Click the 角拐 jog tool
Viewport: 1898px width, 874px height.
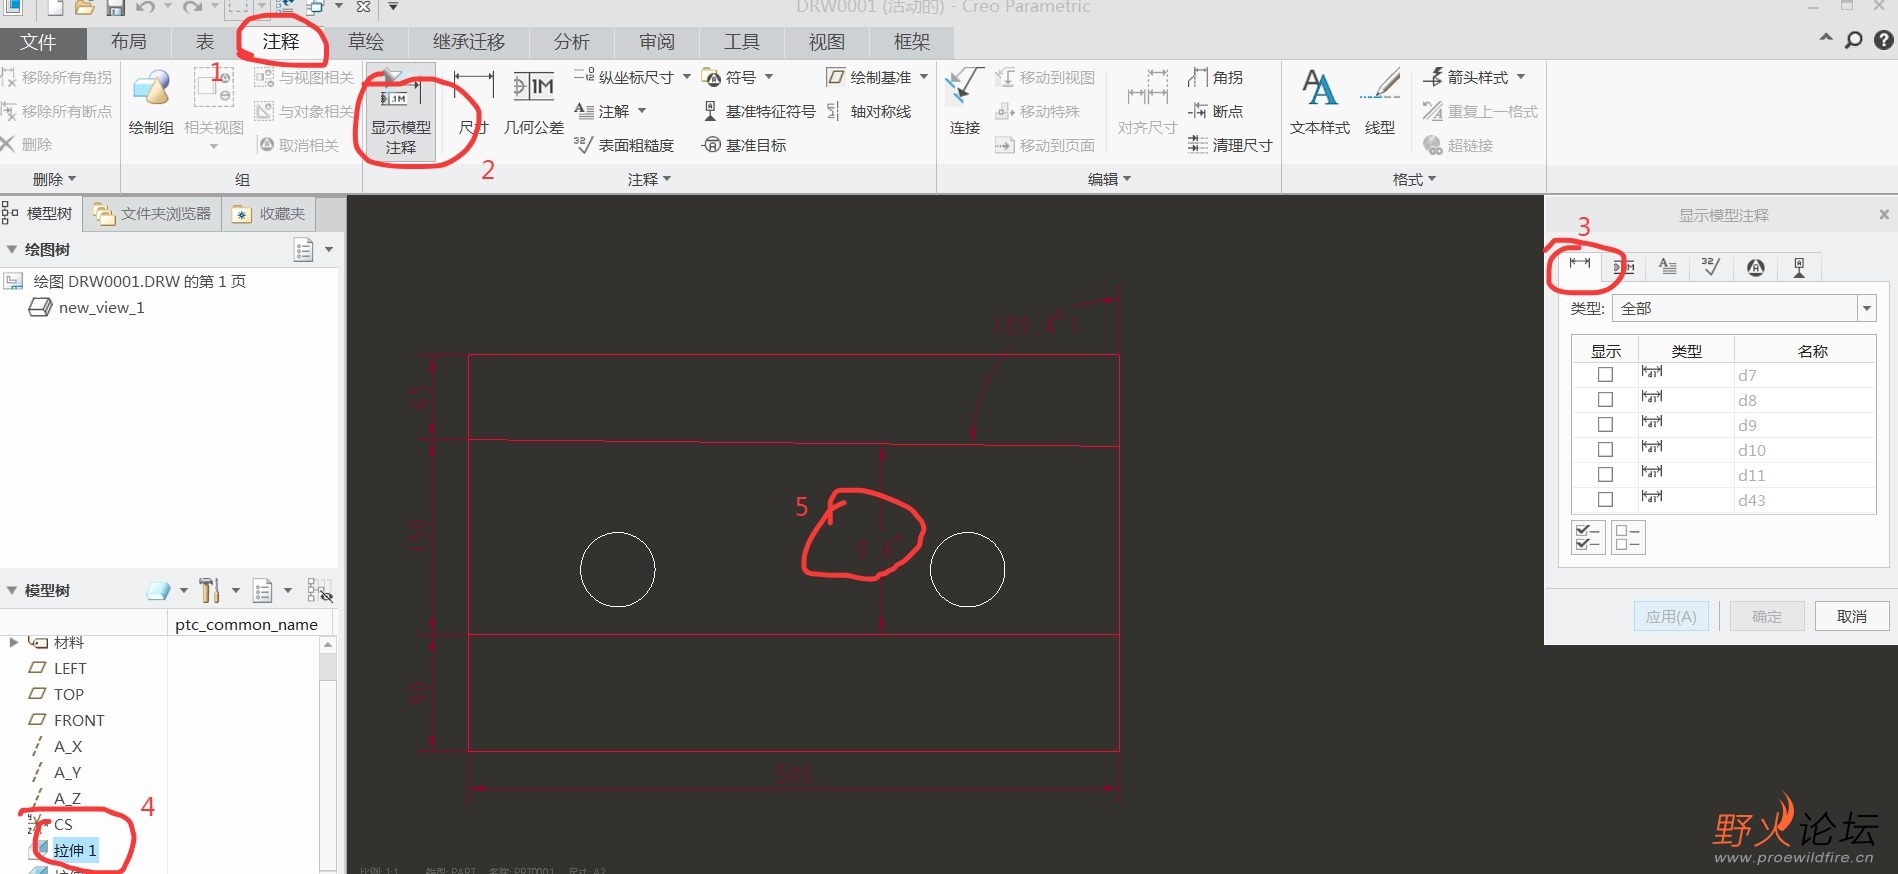click(1216, 77)
